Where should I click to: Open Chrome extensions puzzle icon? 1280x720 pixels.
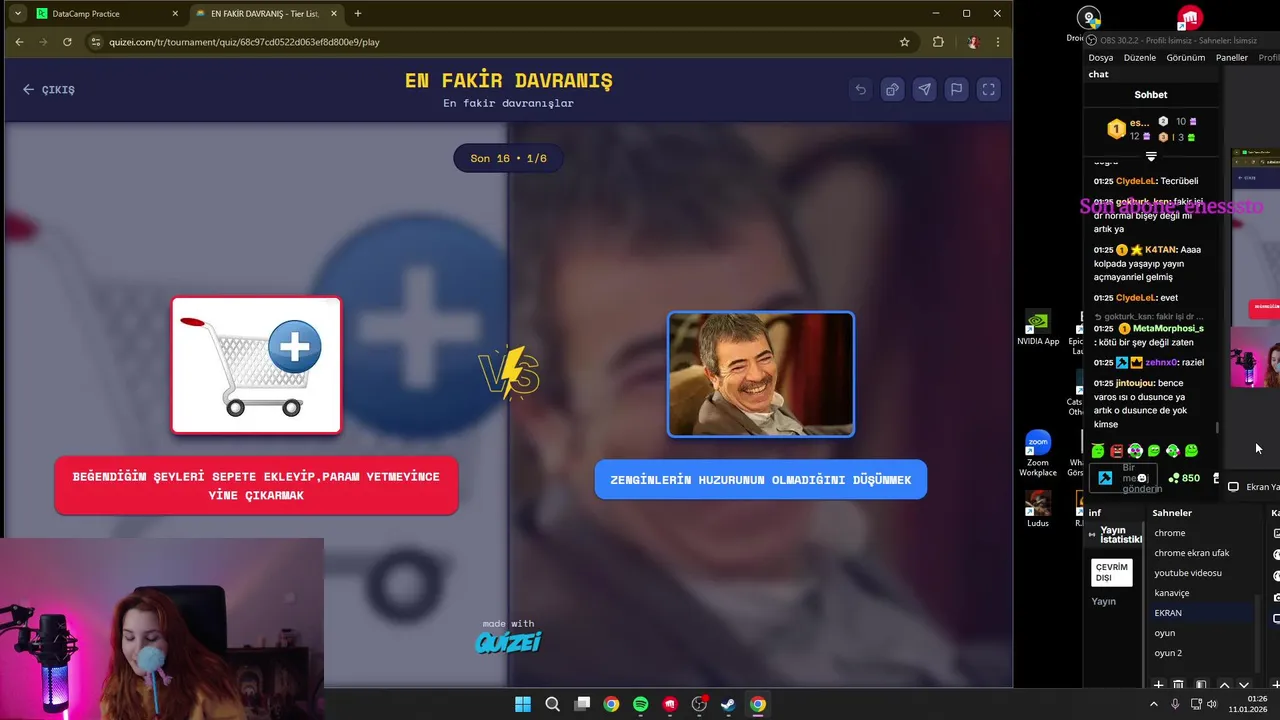pyautogui.click(x=938, y=42)
